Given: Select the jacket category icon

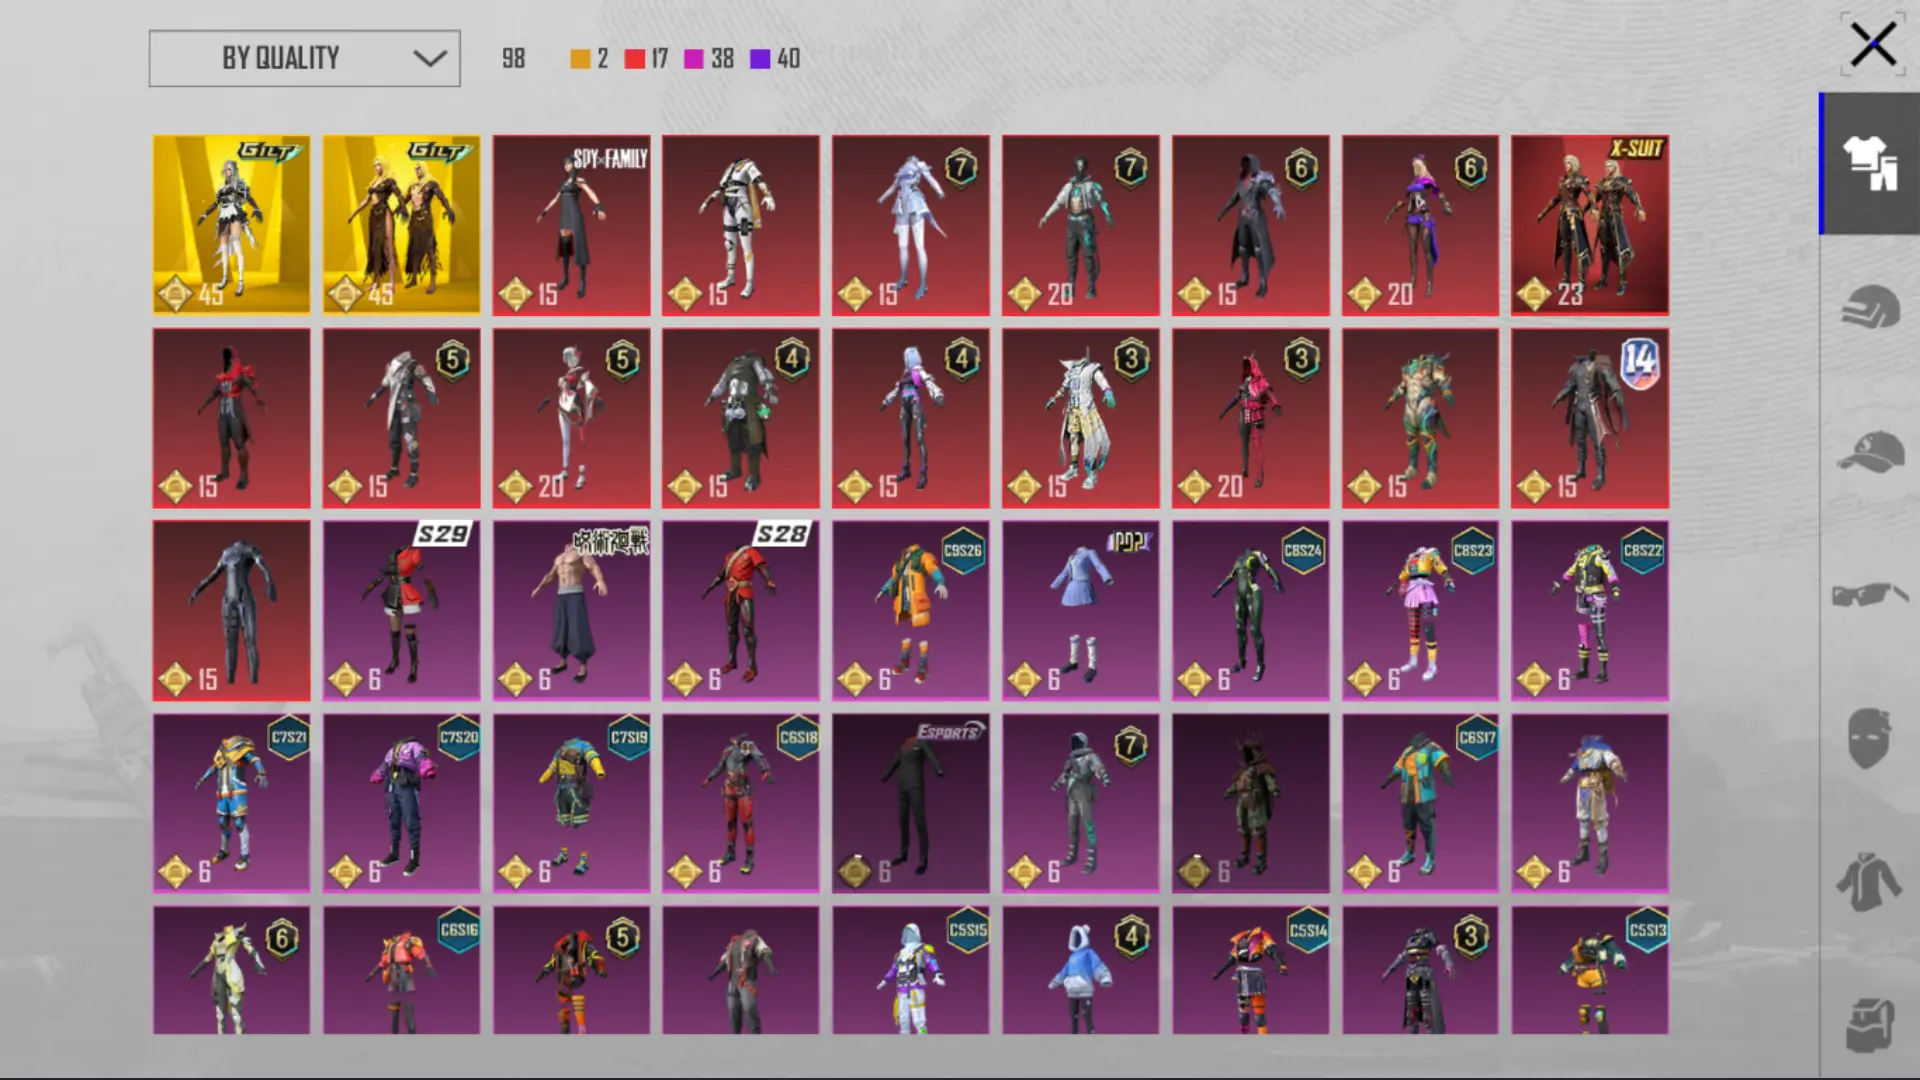Looking at the screenshot, I should tap(1869, 882).
